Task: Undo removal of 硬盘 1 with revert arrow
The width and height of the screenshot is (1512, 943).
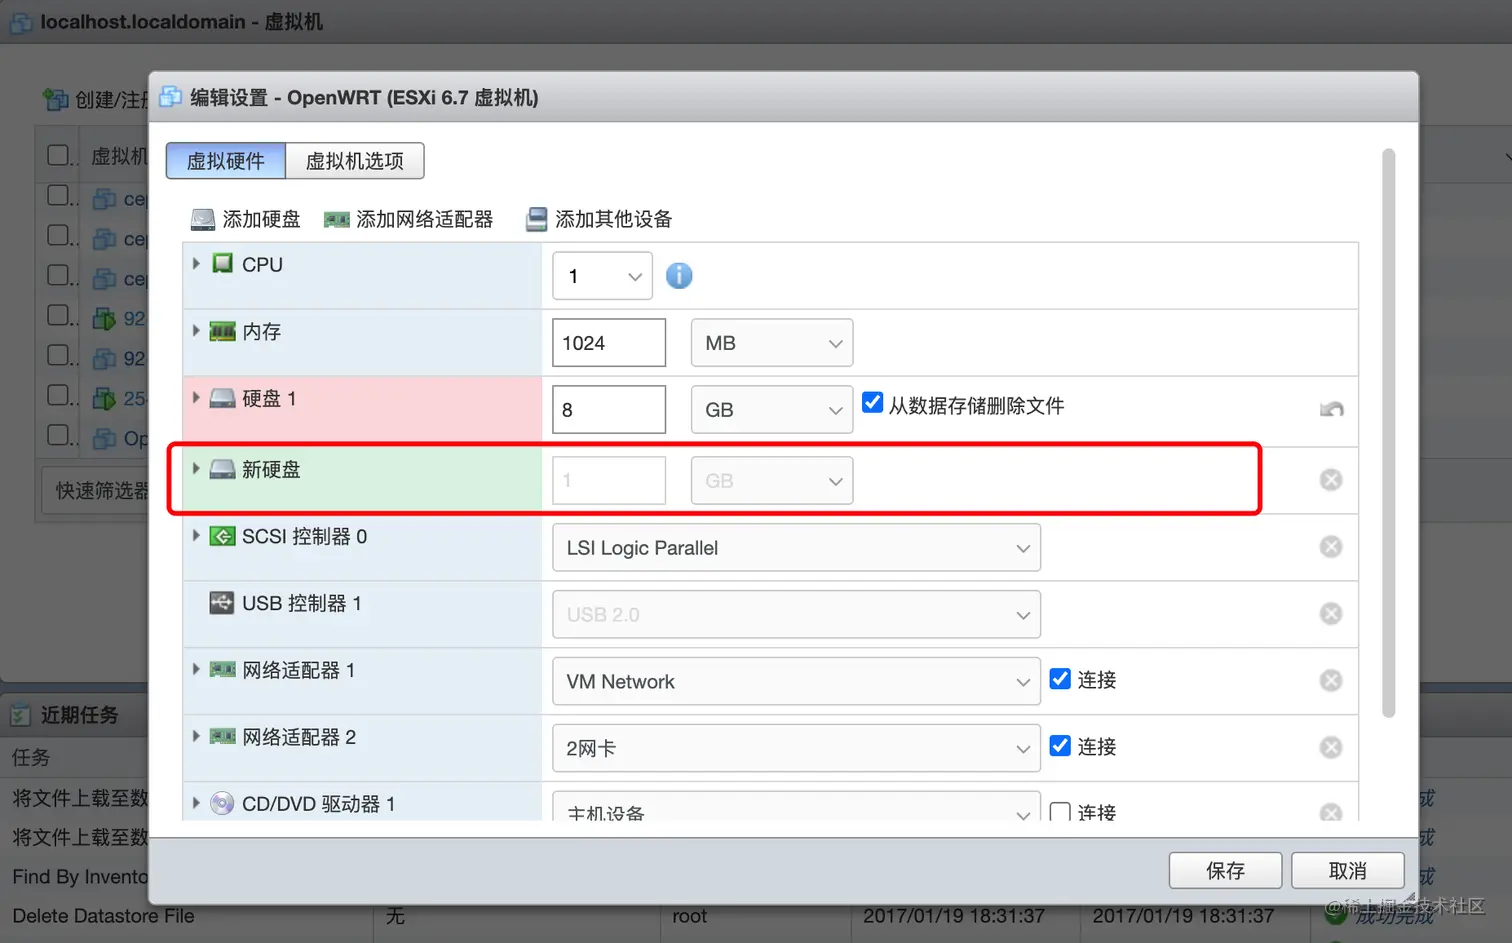Action: (x=1331, y=409)
